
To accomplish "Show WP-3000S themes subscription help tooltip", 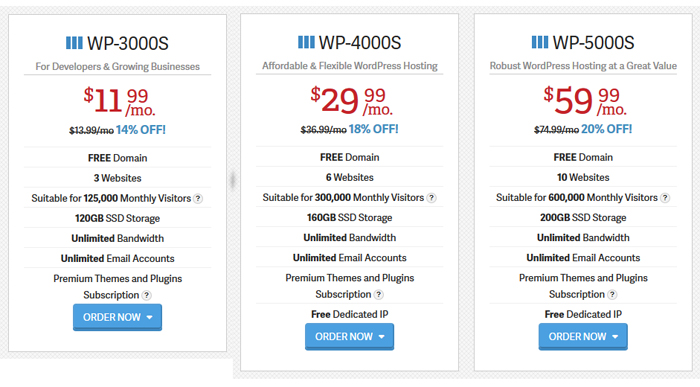I will 146,295.
